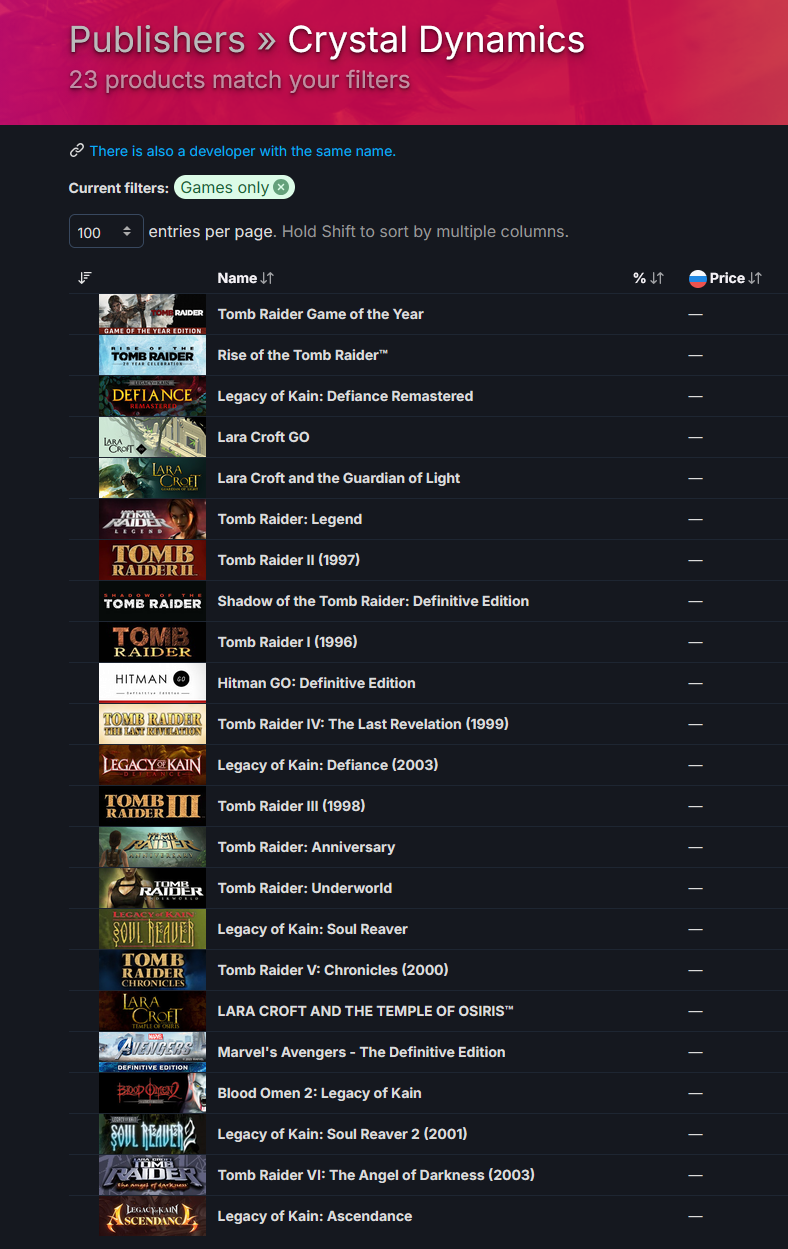Click Marvel's Avengers thumbnail image
Screen dimensions: 788x1249
(x=152, y=1052)
